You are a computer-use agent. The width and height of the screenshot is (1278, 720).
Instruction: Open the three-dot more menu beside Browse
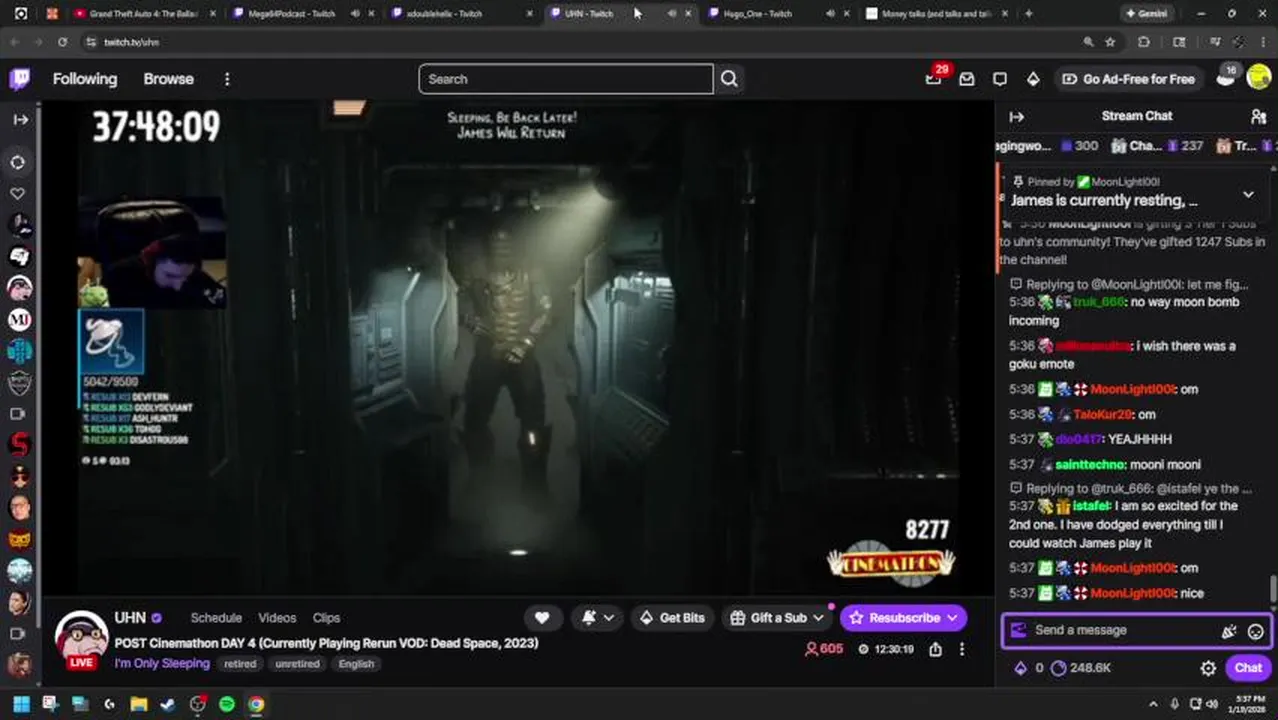[227, 79]
